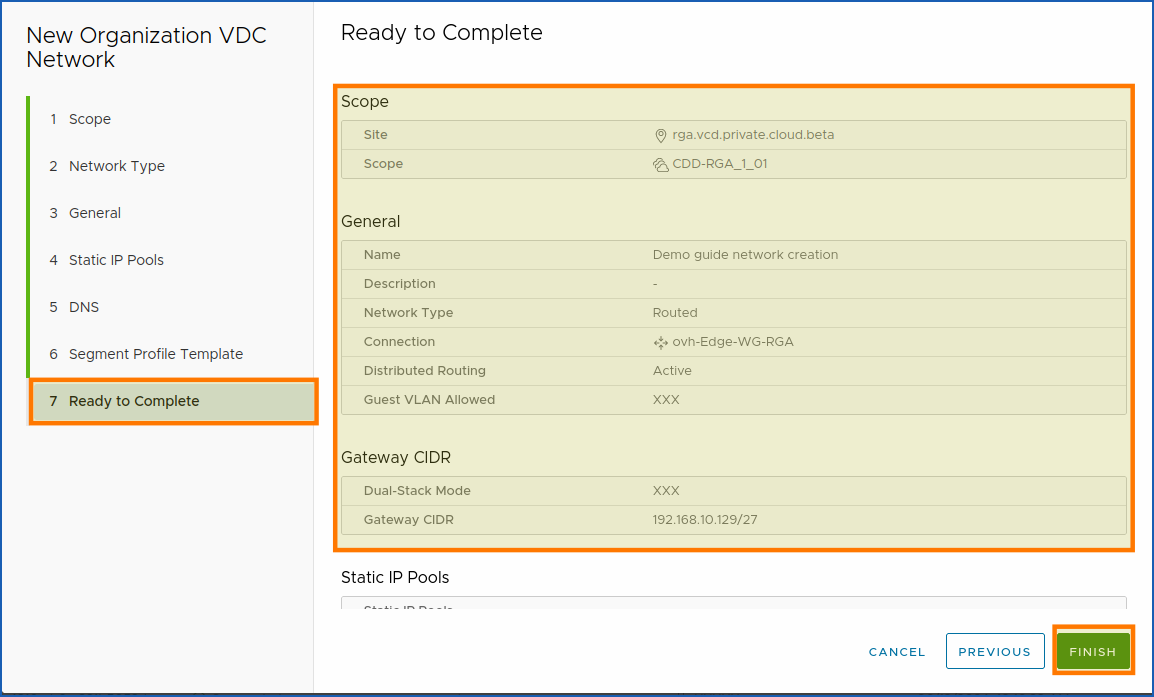Click PREVIOUS to go back
This screenshot has height=697, width=1154.
pos(995,651)
